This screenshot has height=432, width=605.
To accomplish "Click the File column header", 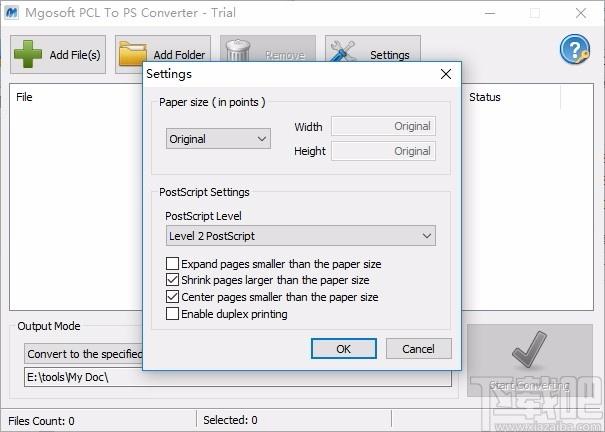I will [24, 97].
